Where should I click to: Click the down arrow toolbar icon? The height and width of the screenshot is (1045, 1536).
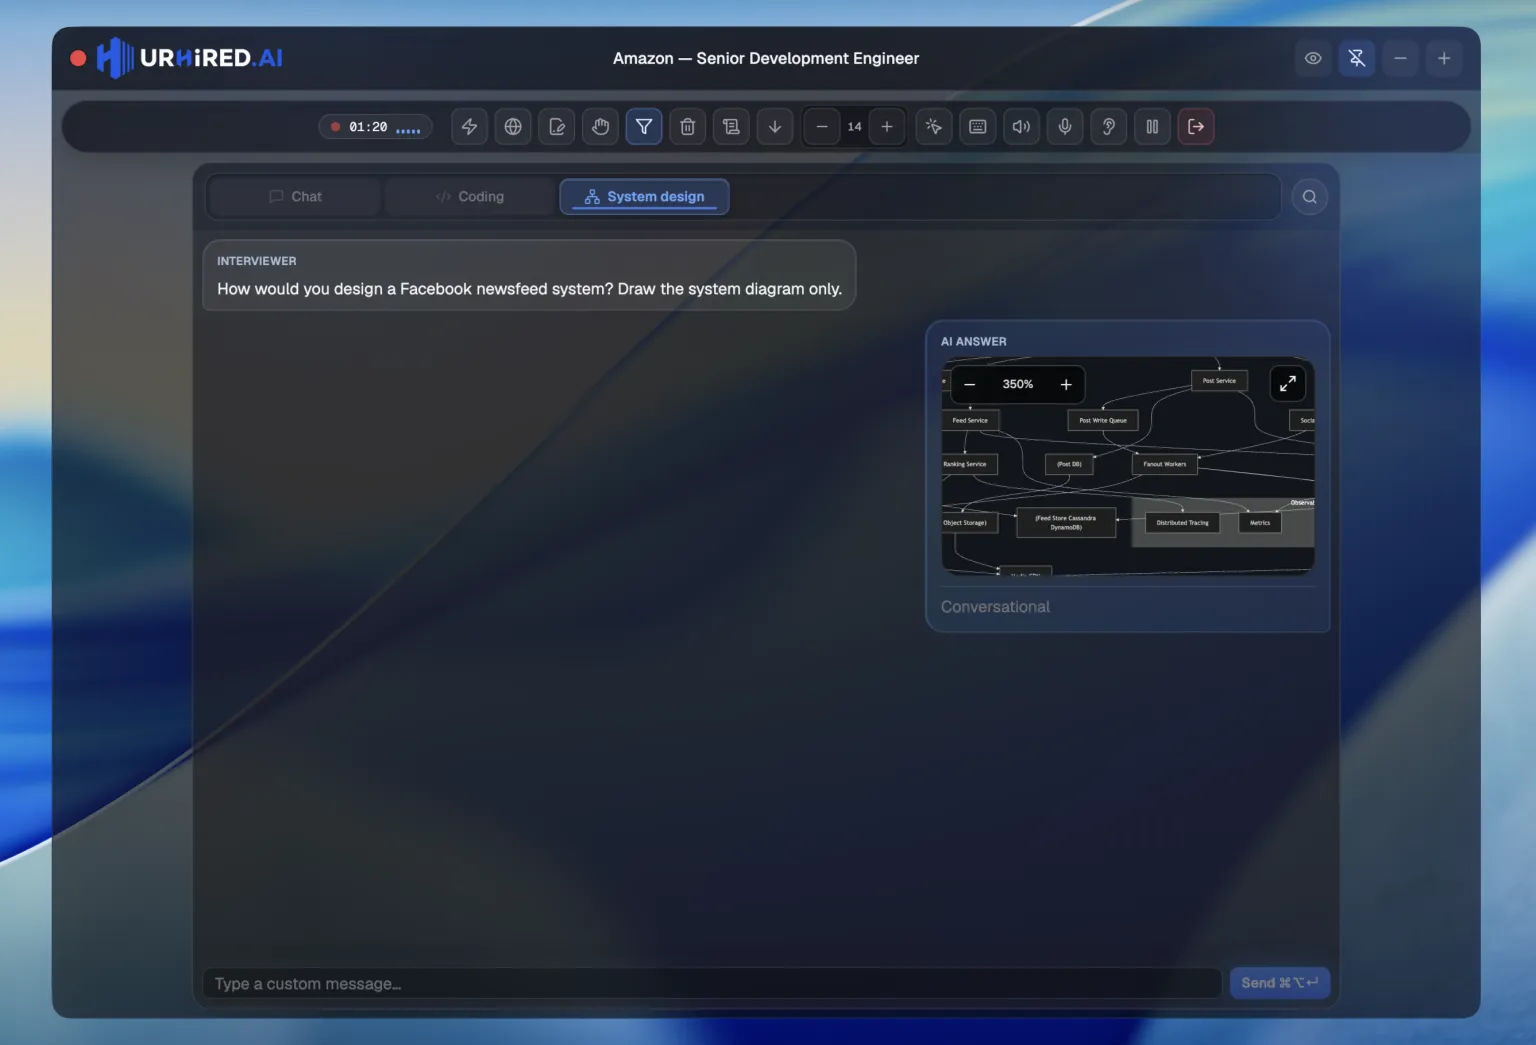[x=775, y=127]
